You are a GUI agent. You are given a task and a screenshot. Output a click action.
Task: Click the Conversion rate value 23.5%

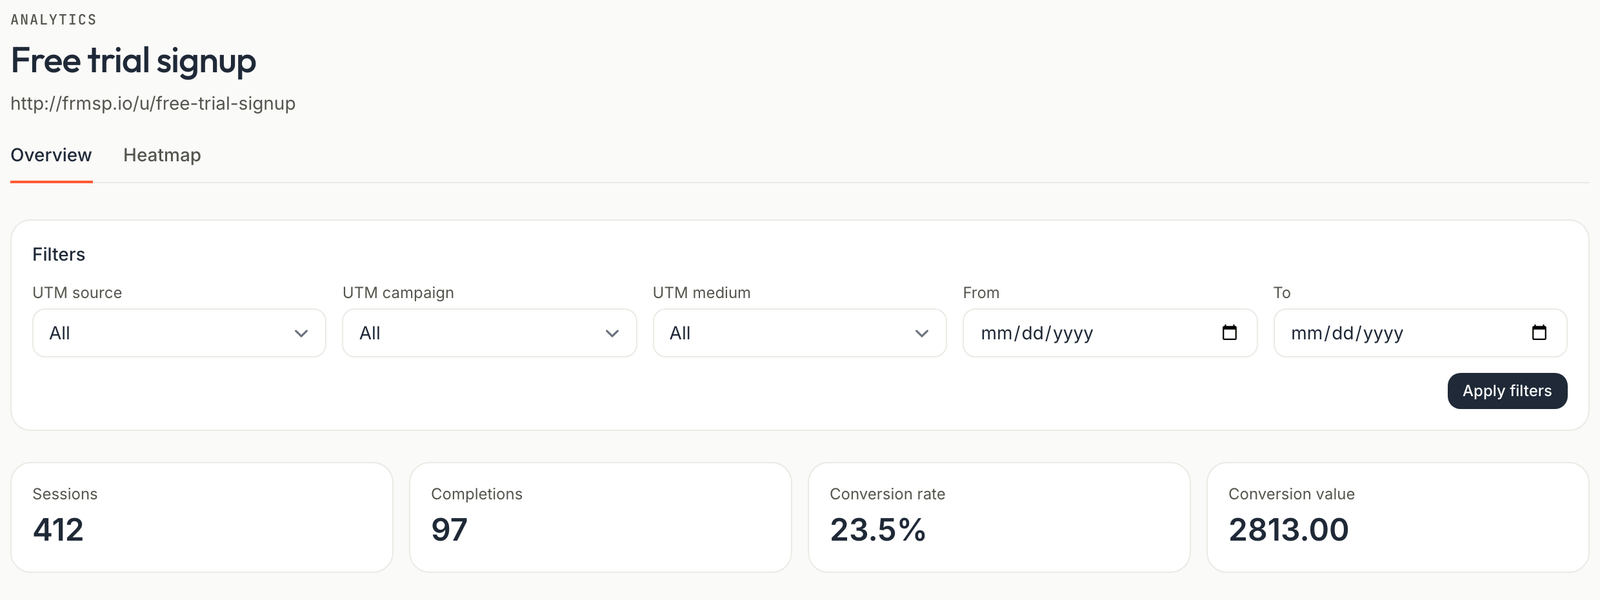pos(878,529)
